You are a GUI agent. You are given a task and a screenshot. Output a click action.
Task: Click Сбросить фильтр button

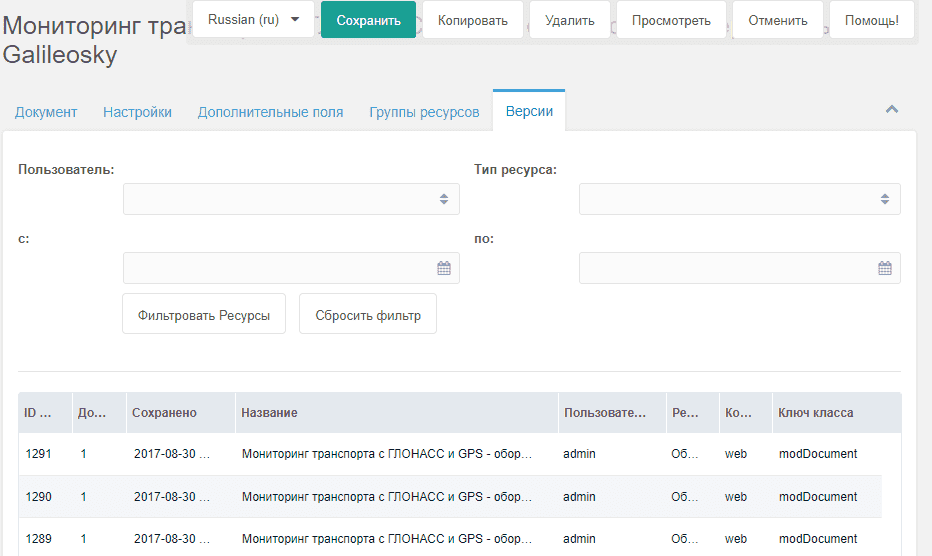[x=368, y=314]
